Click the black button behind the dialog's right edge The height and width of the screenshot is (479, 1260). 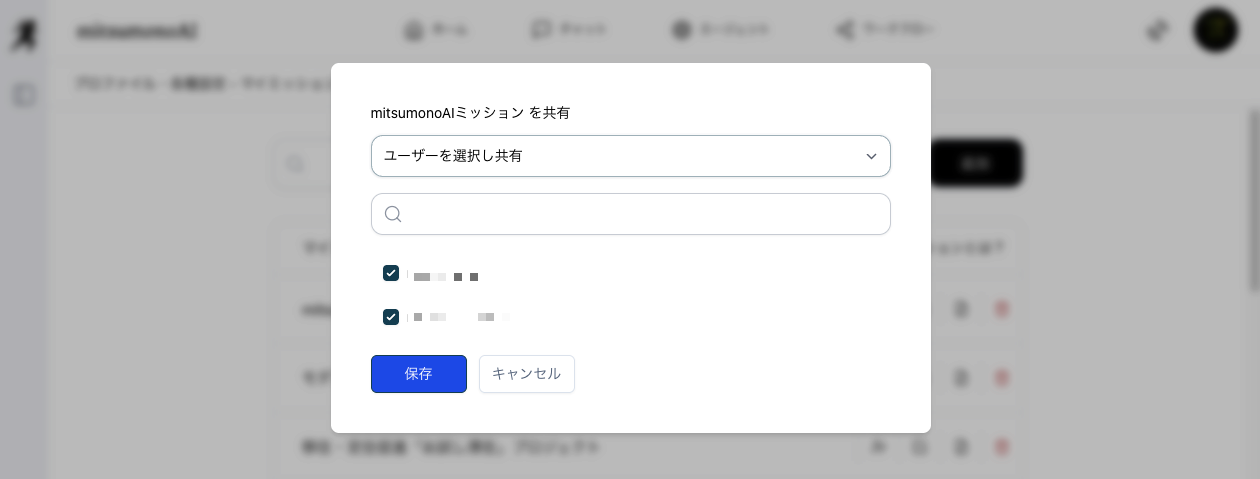coord(976,163)
